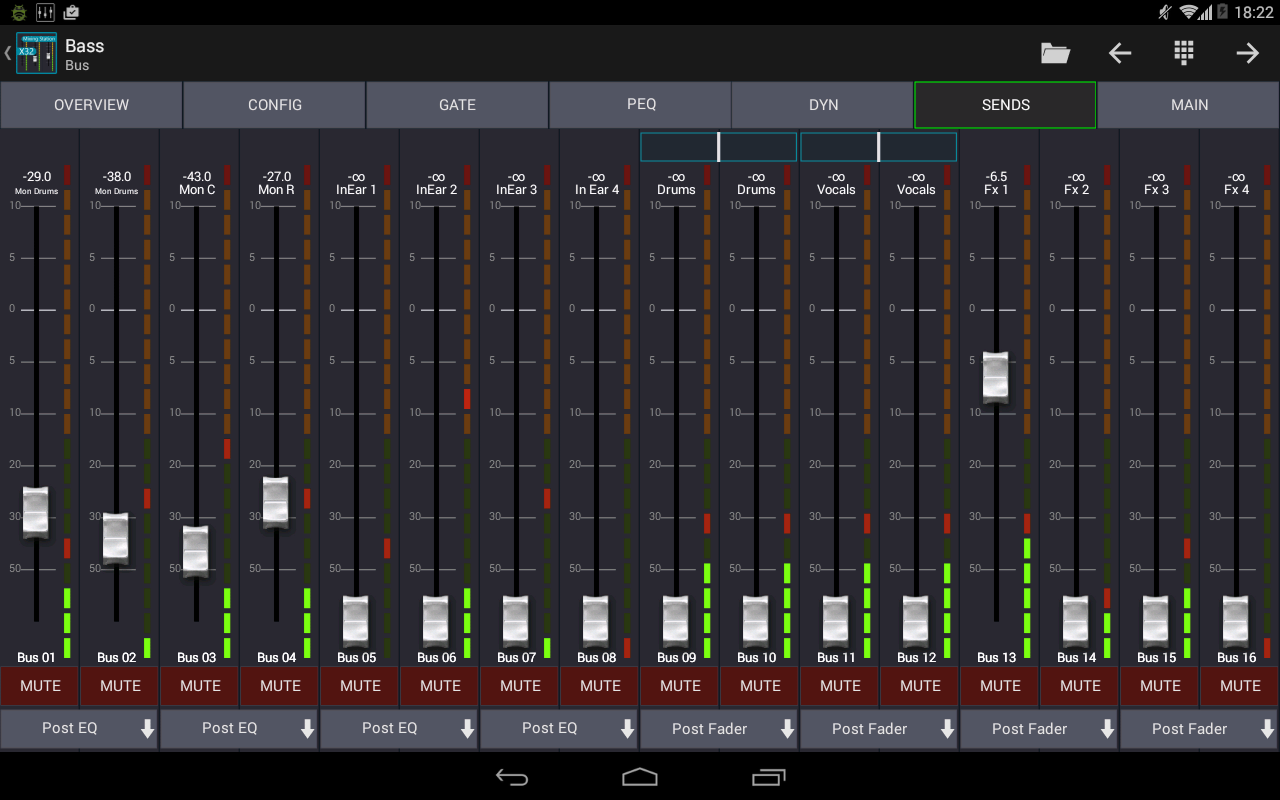Click the right arrow to go to next channel
This screenshot has height=800, width=1280.
click(1247, 53)
